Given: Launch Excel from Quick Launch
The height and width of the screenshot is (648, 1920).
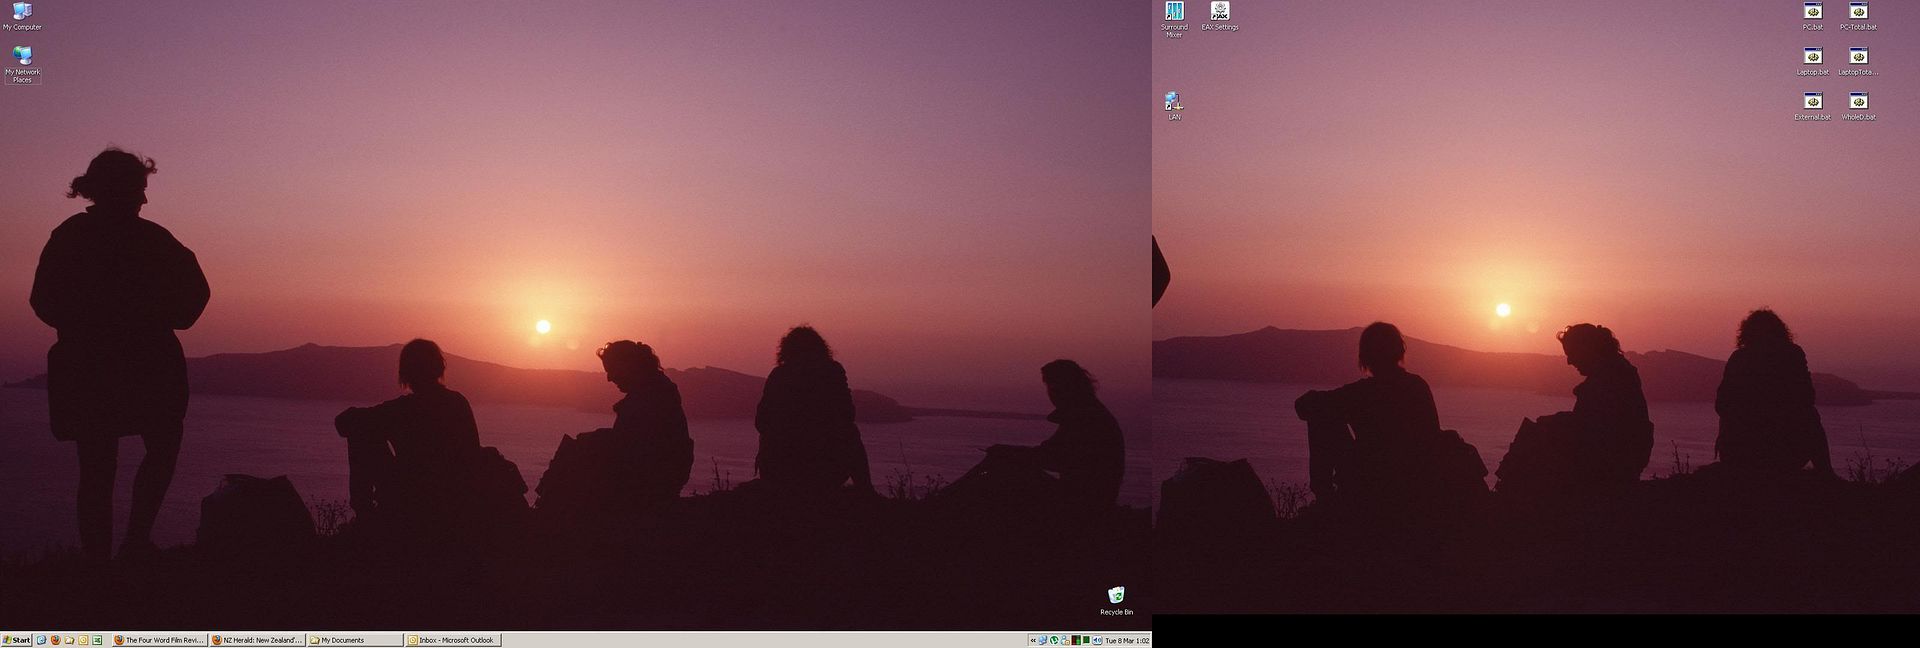Looking at the screenshot, I should [x=97, y=640].
